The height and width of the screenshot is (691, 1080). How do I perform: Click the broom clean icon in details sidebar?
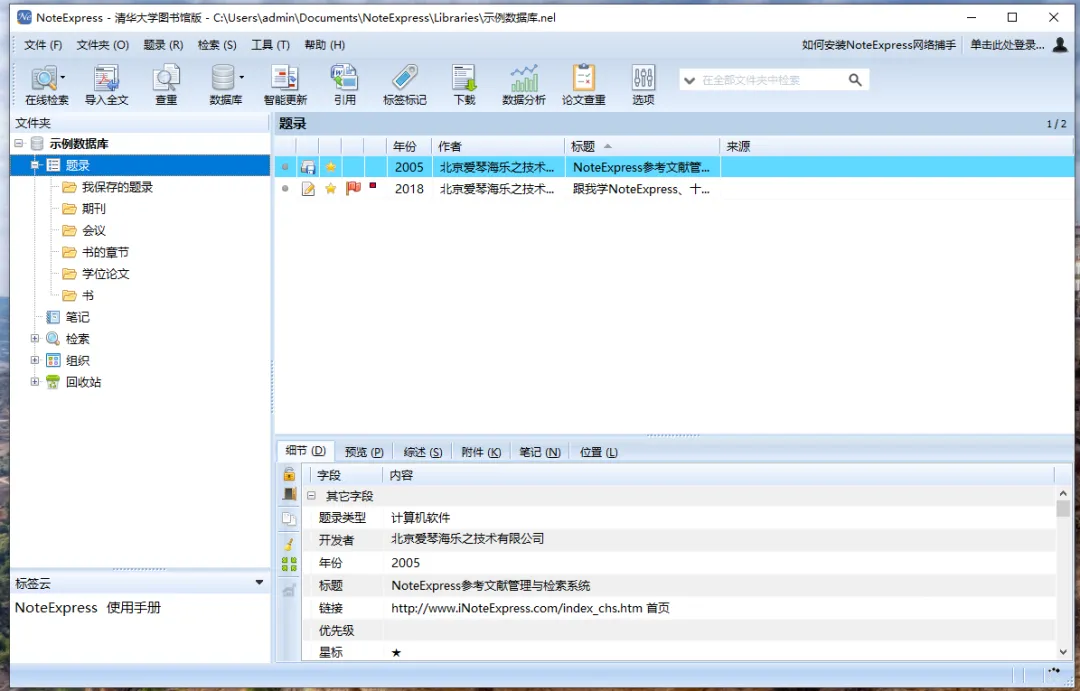coord(289,544)
